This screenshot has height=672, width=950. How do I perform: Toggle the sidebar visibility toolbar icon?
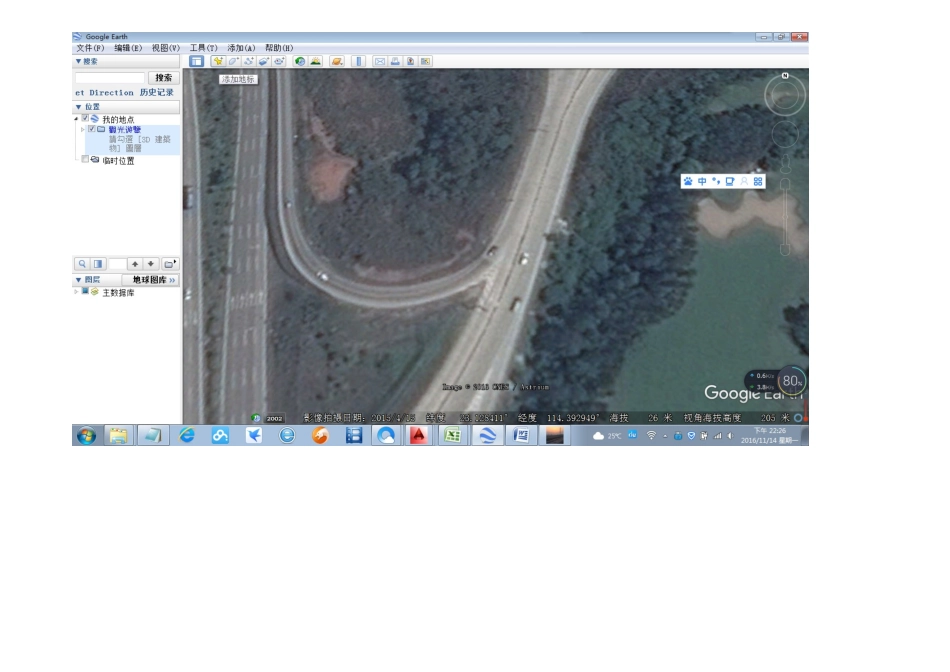click(x=196, y=61)
